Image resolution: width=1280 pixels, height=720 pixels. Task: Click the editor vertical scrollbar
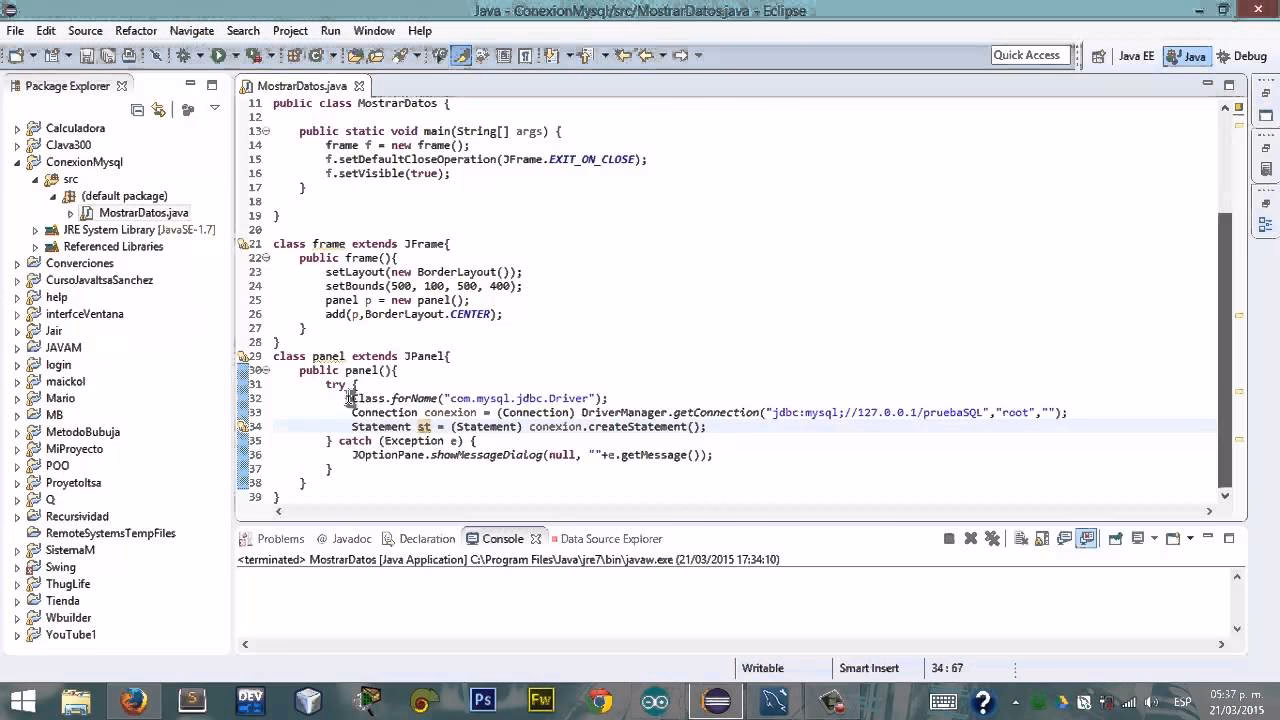(1224, 350)
